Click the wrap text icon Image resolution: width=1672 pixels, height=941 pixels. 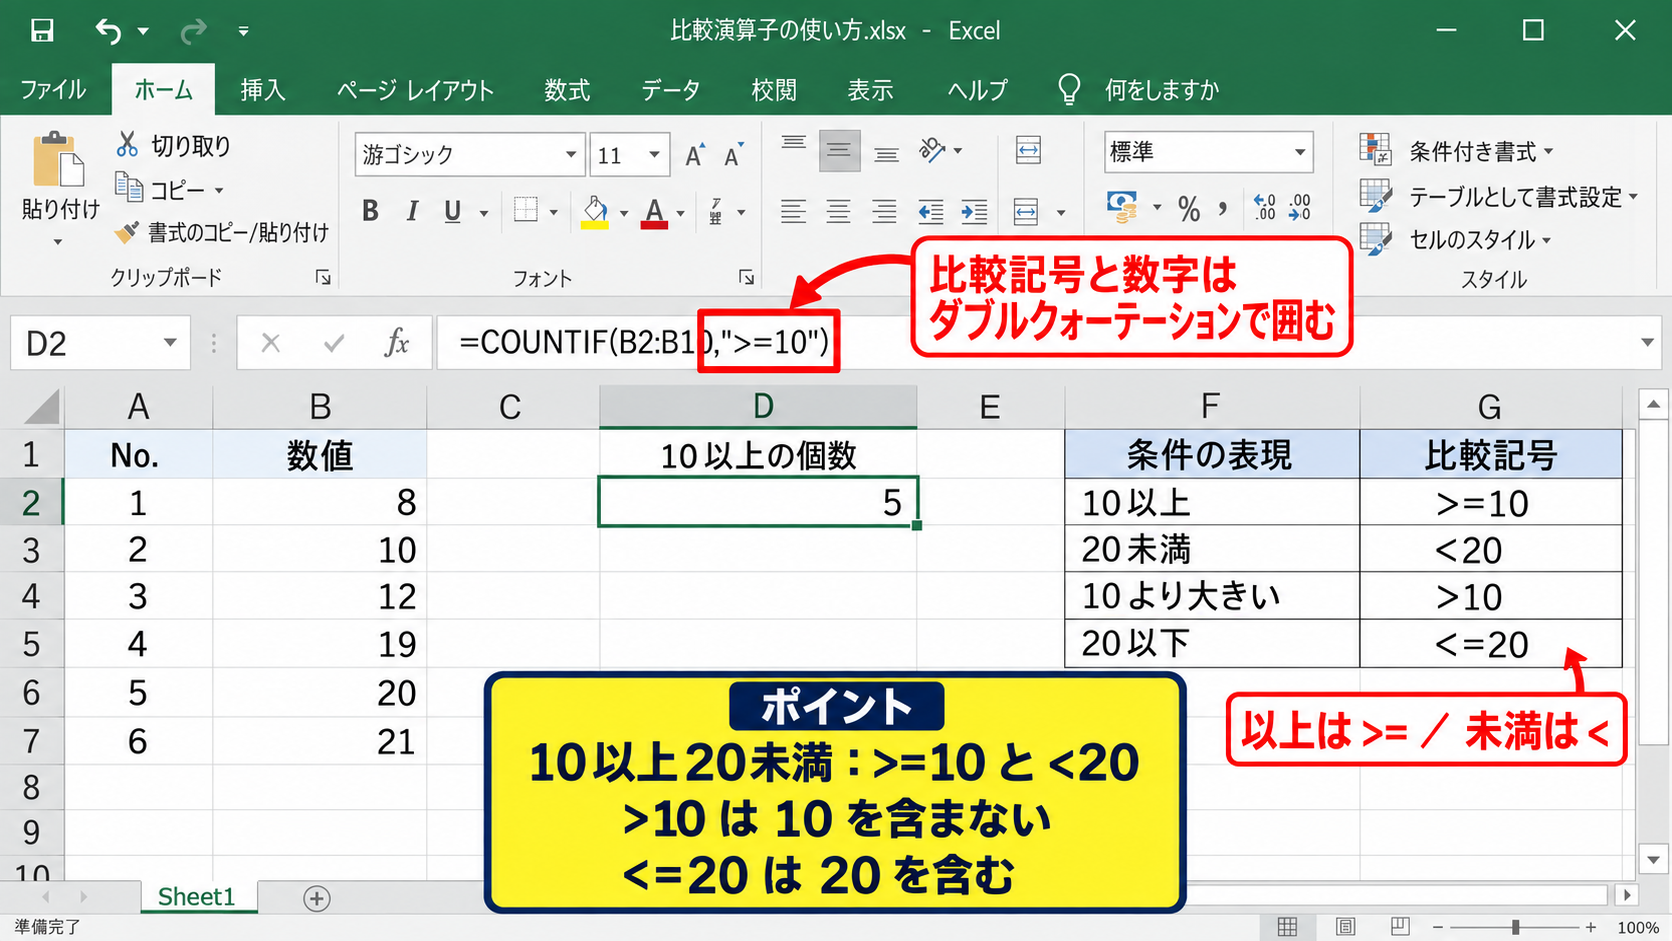point(1028,151)
